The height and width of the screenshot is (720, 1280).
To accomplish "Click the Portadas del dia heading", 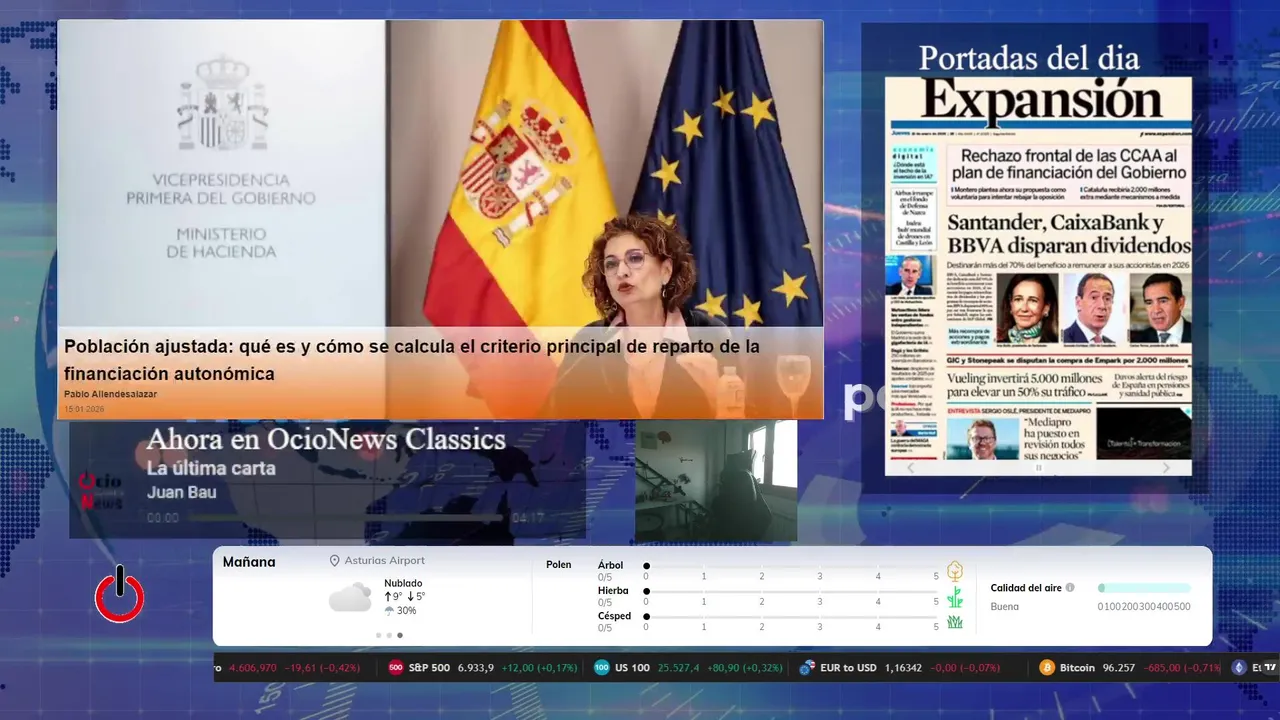I will (1029, 58).
